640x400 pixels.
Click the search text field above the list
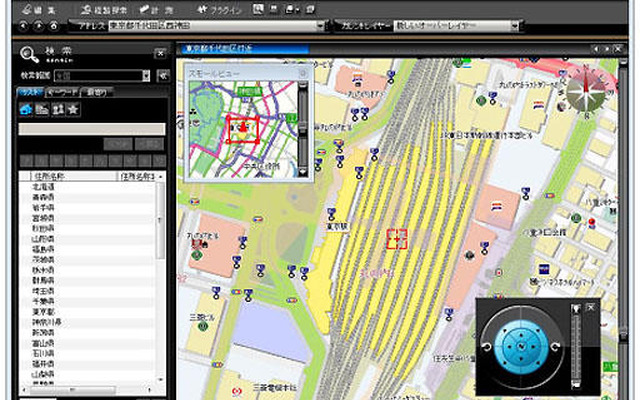tap(92, 129)
